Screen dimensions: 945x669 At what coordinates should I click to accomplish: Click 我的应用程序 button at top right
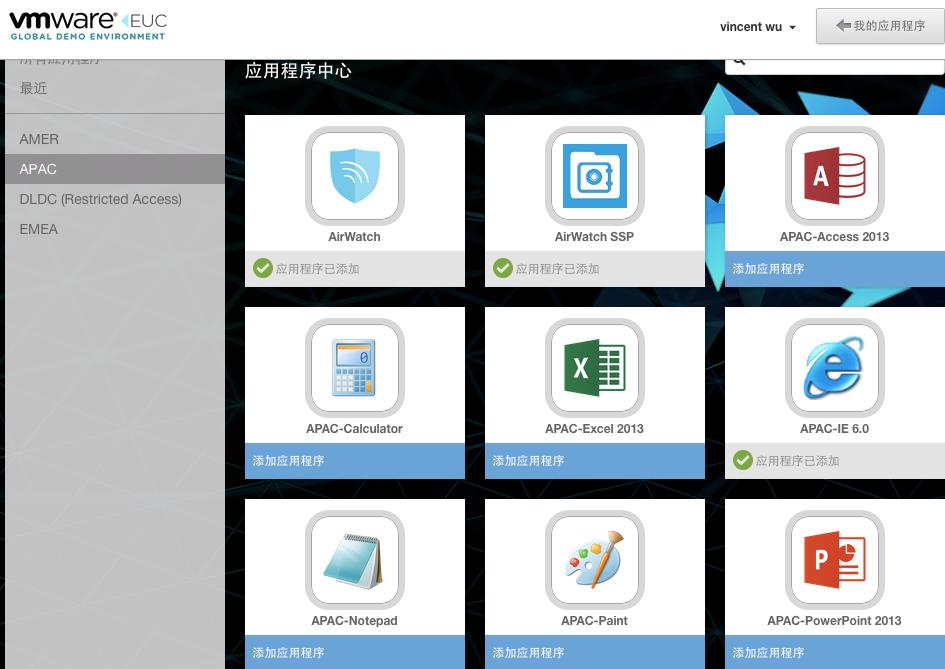click(x=880, y=26)
